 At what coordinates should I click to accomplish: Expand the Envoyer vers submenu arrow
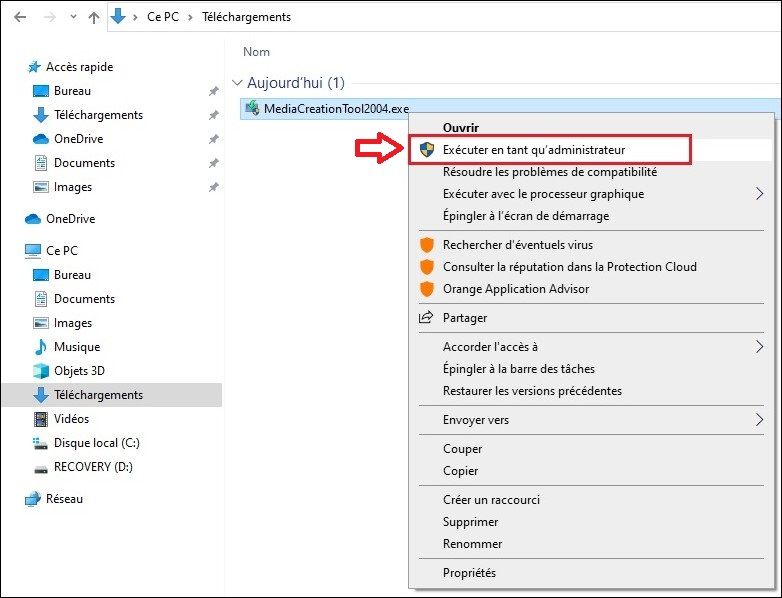coord(759,420)
